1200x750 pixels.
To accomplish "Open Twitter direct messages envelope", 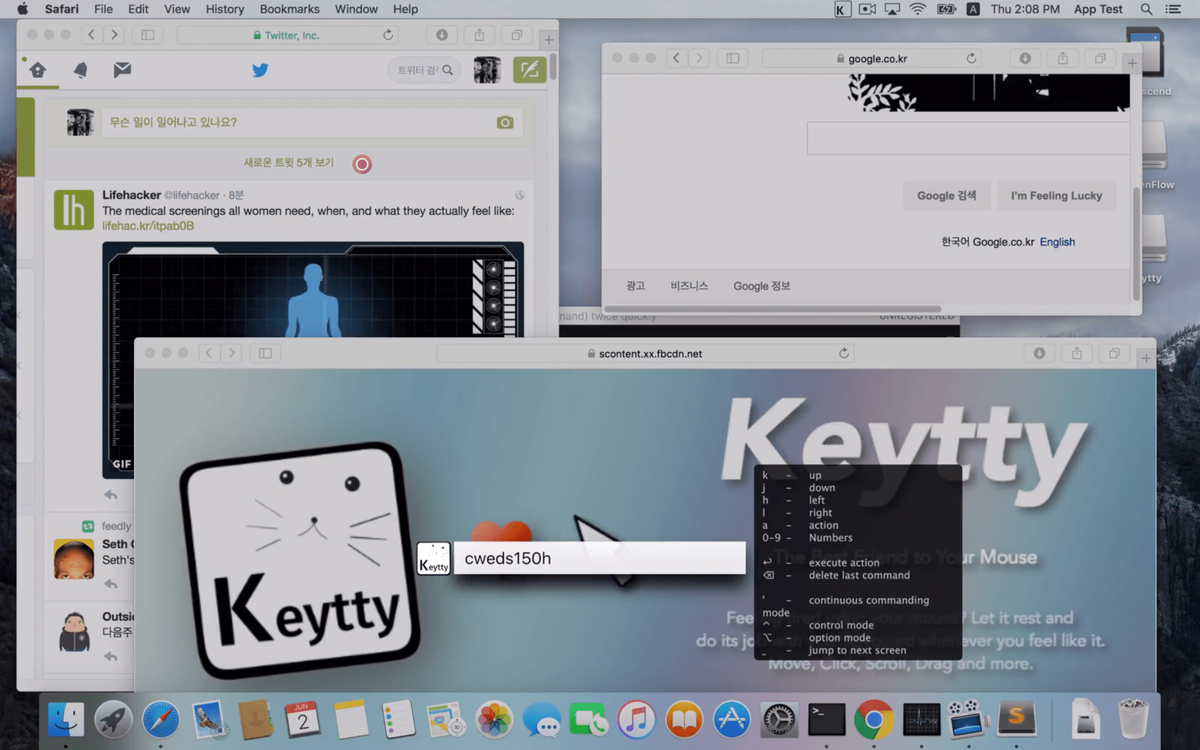I will [x=122, y=70].
